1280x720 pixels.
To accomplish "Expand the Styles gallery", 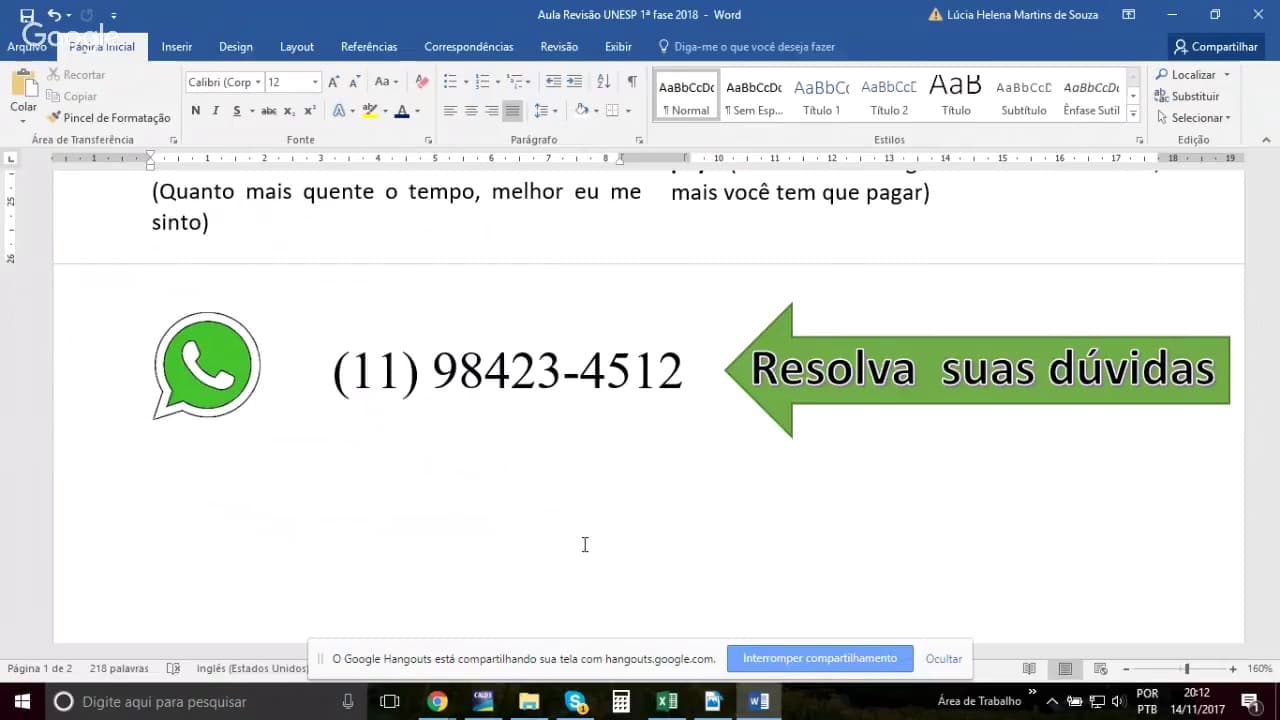I will [1133, 116].
